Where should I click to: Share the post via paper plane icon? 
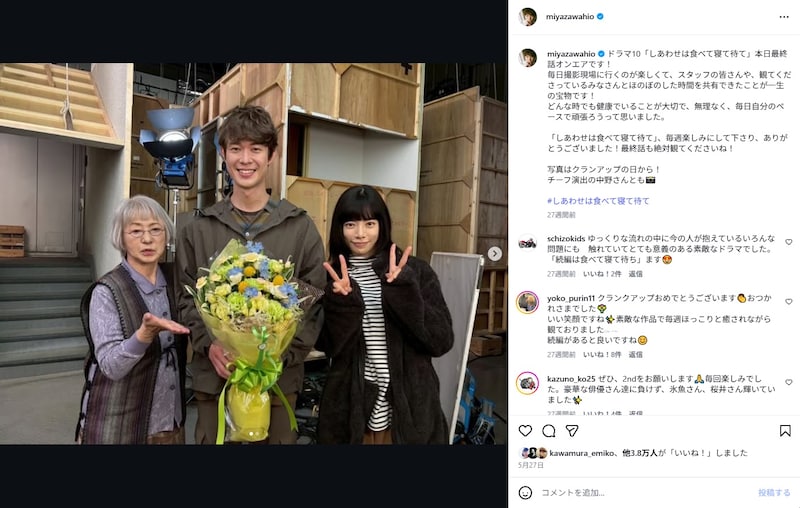572,431
